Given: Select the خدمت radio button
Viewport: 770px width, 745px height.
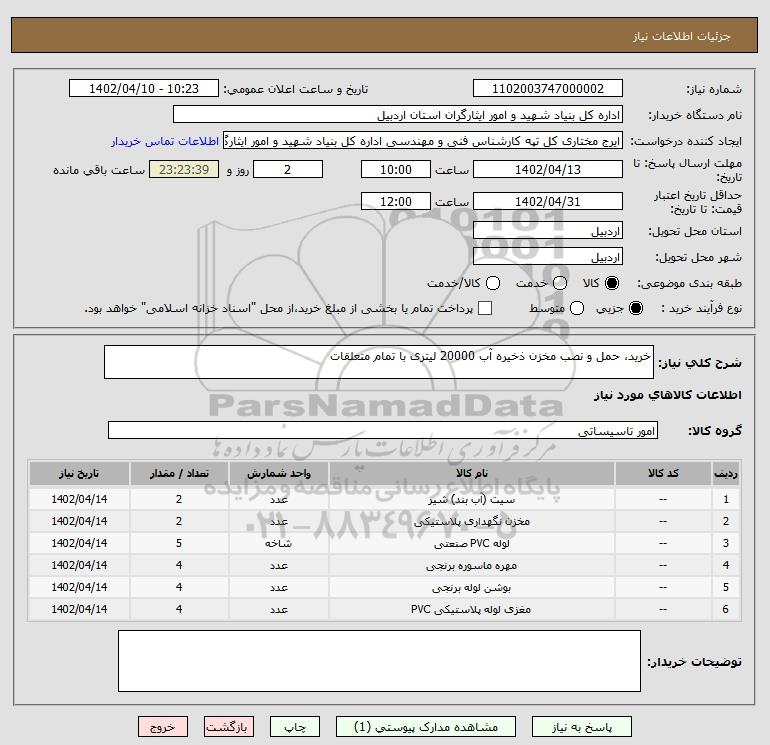Looking at the screenshot, I should [560, 283].
